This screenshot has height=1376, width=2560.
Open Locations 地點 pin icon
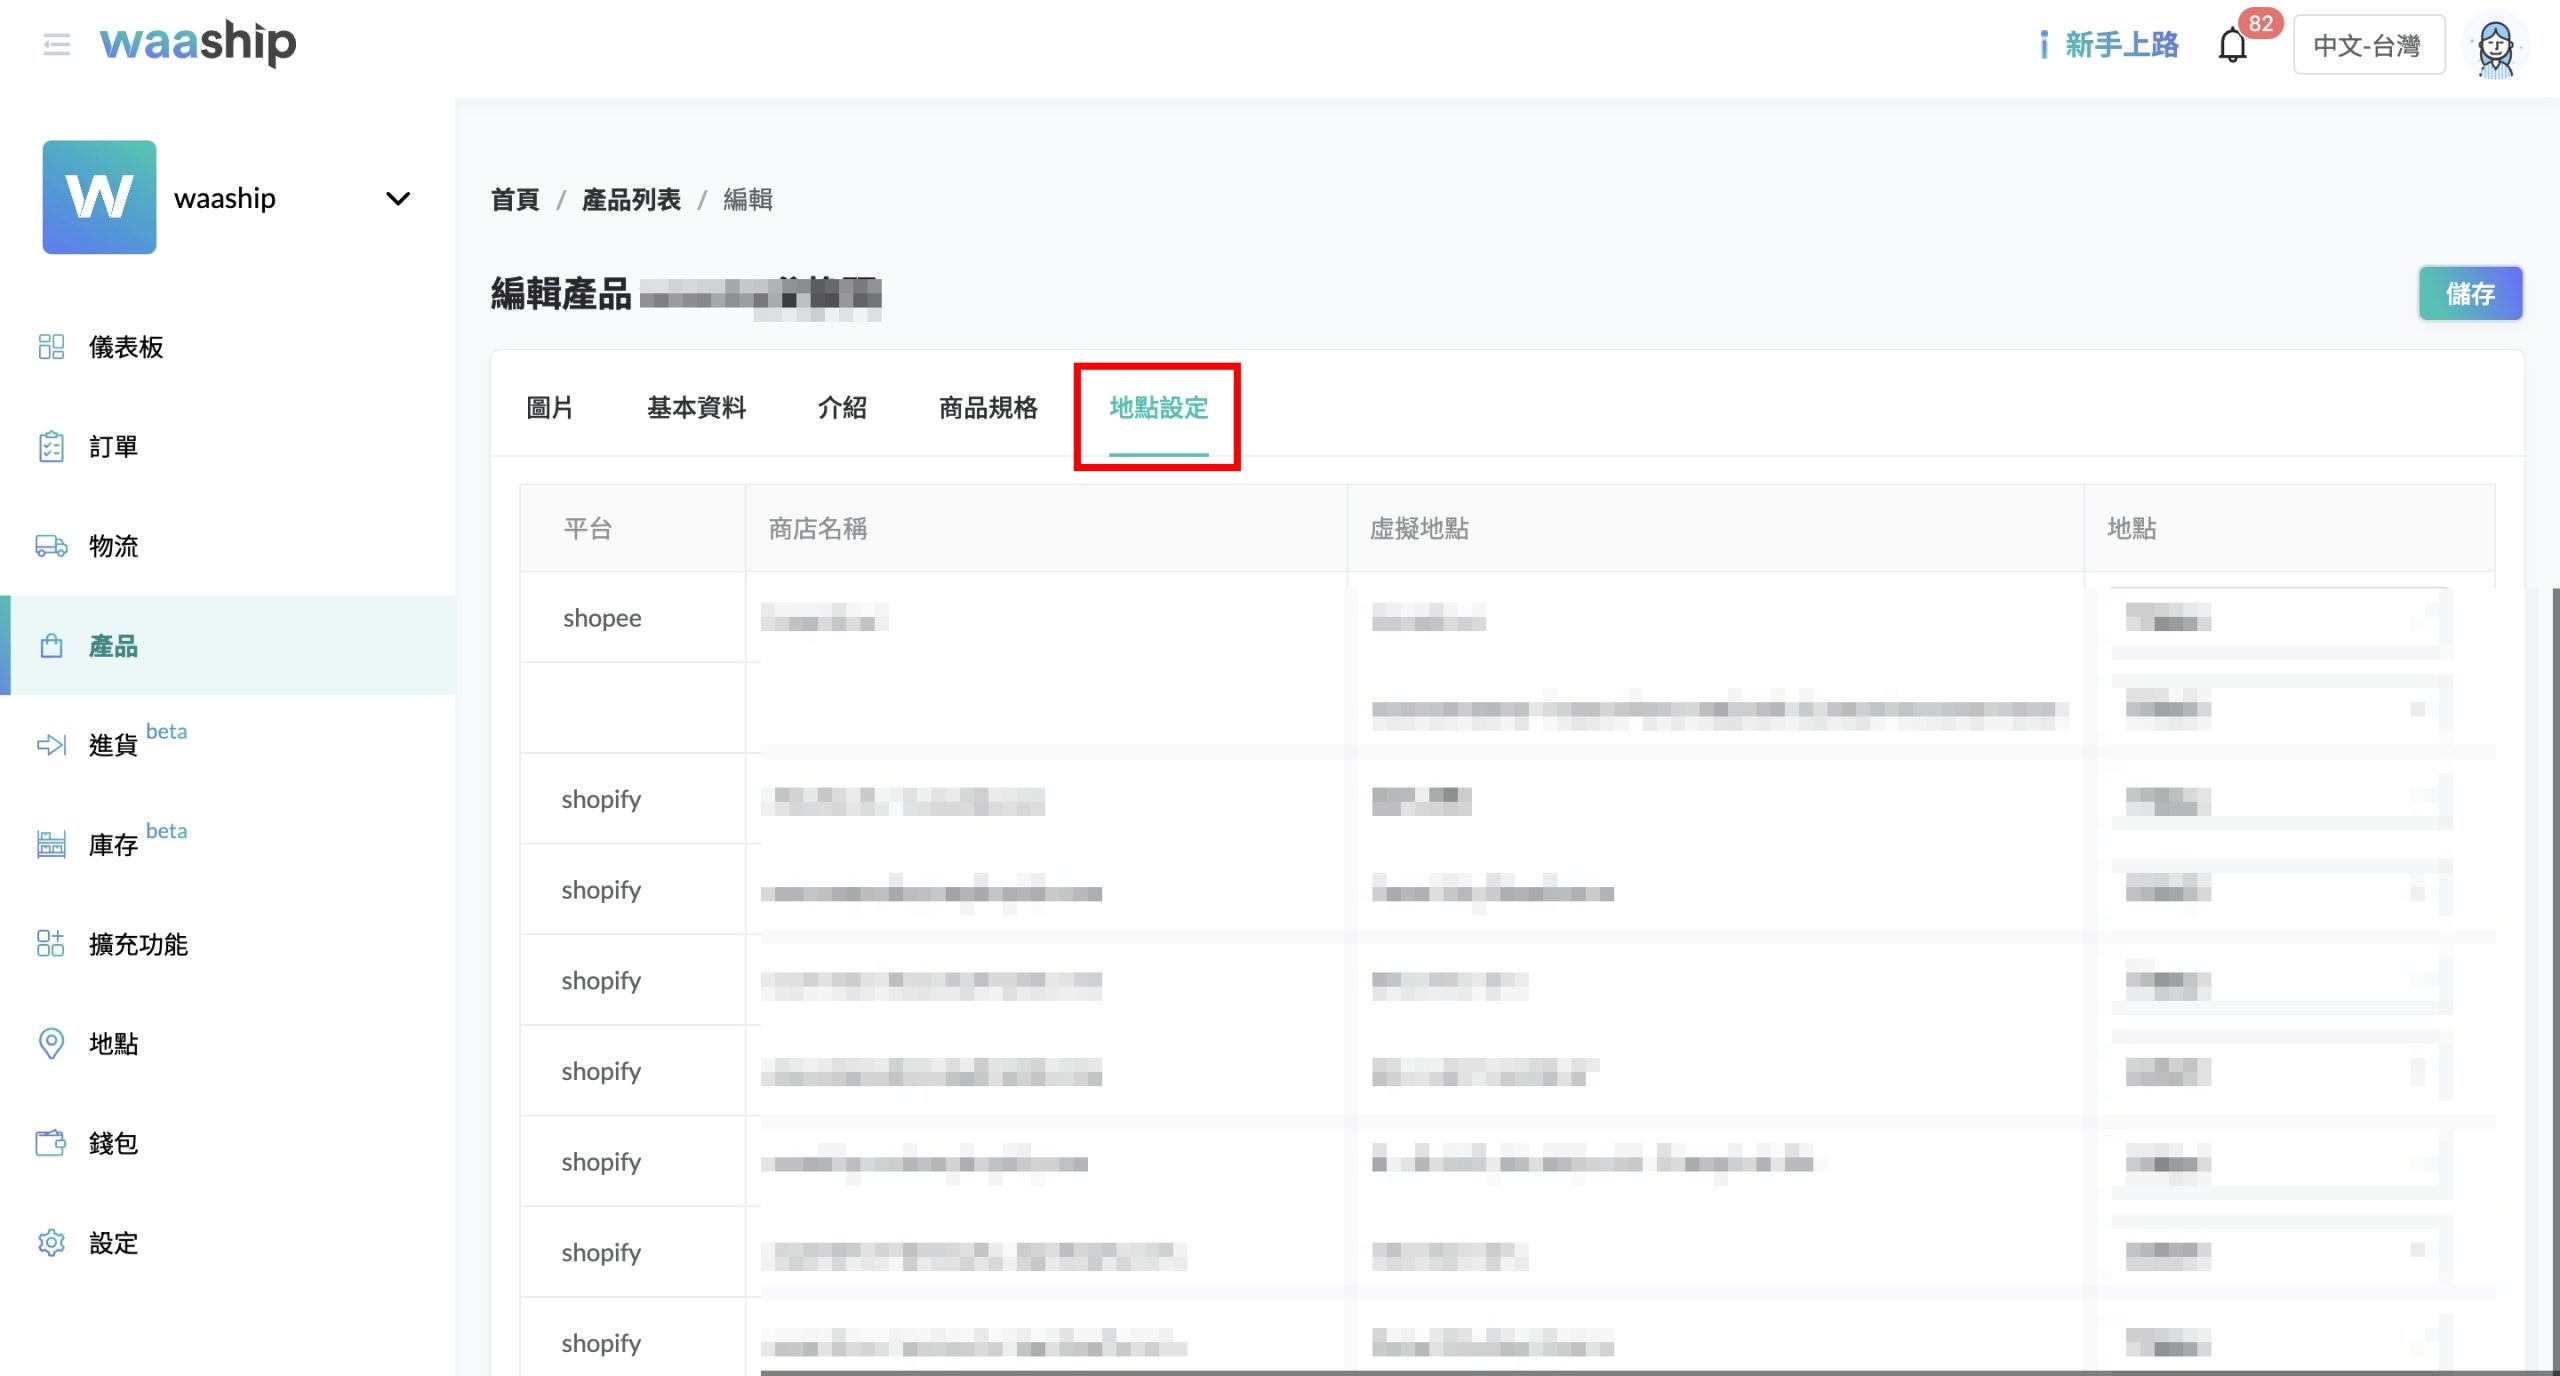(x=51, y=1044)
